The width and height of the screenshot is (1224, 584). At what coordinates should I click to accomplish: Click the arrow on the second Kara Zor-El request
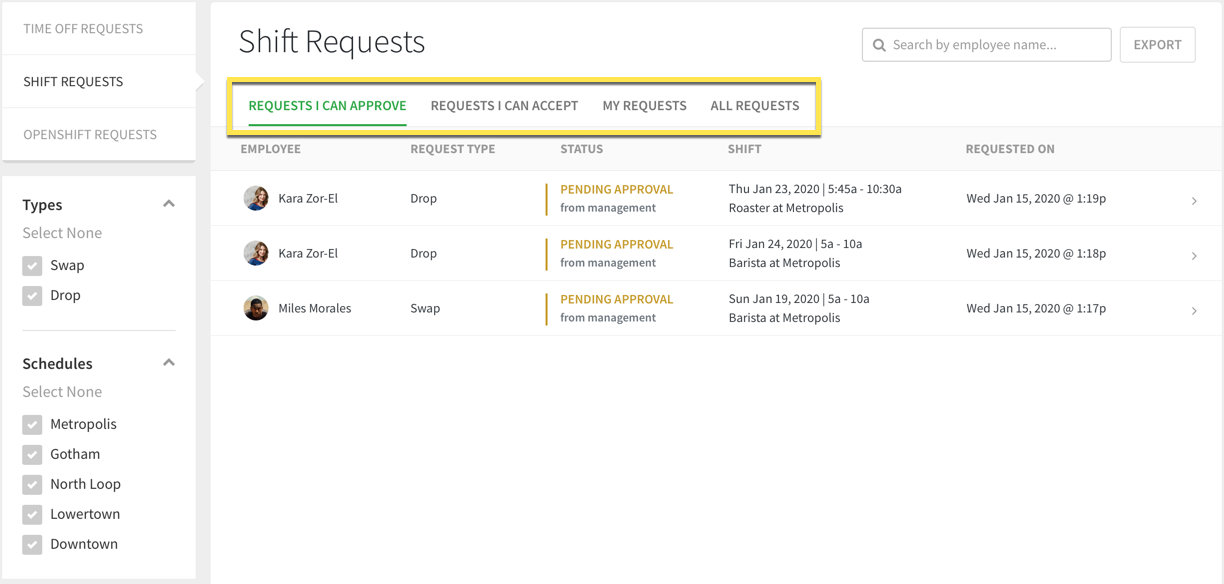(1194, 255)
